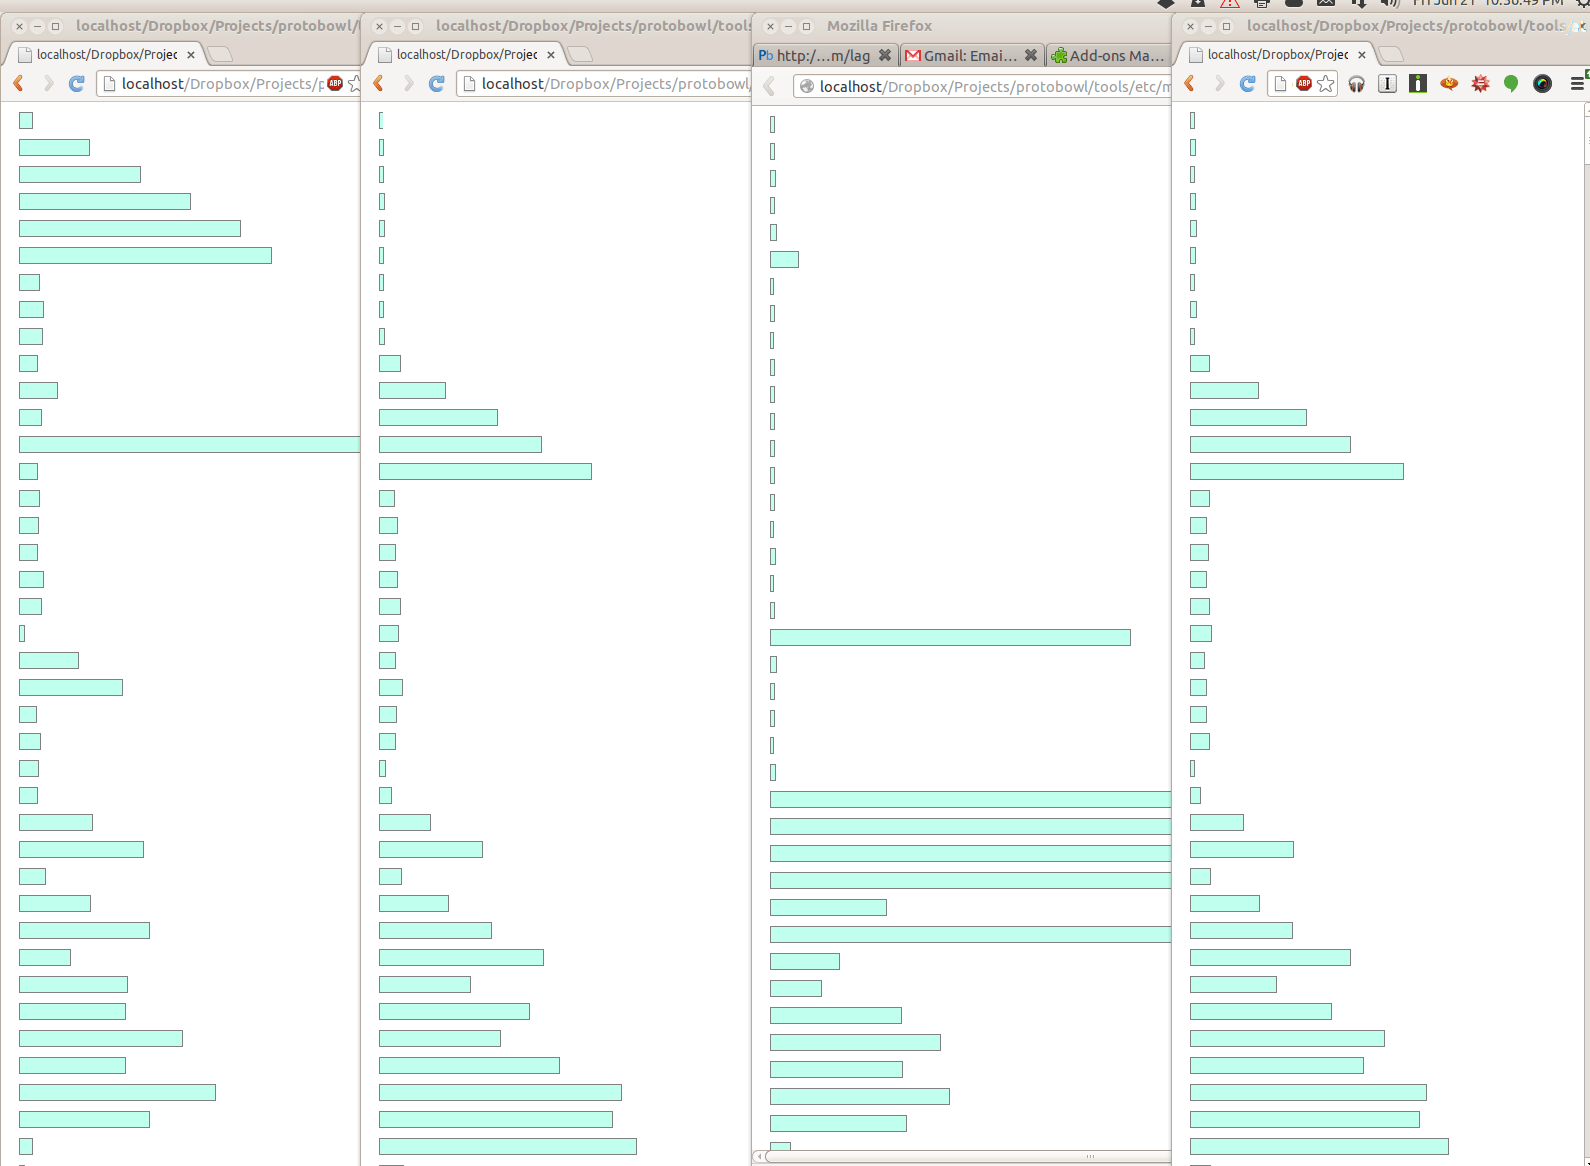1590x1166 pixels.
Task: Click the boxed letter I extension icon
Action: pyautogui.click(x=1387, y=84)
